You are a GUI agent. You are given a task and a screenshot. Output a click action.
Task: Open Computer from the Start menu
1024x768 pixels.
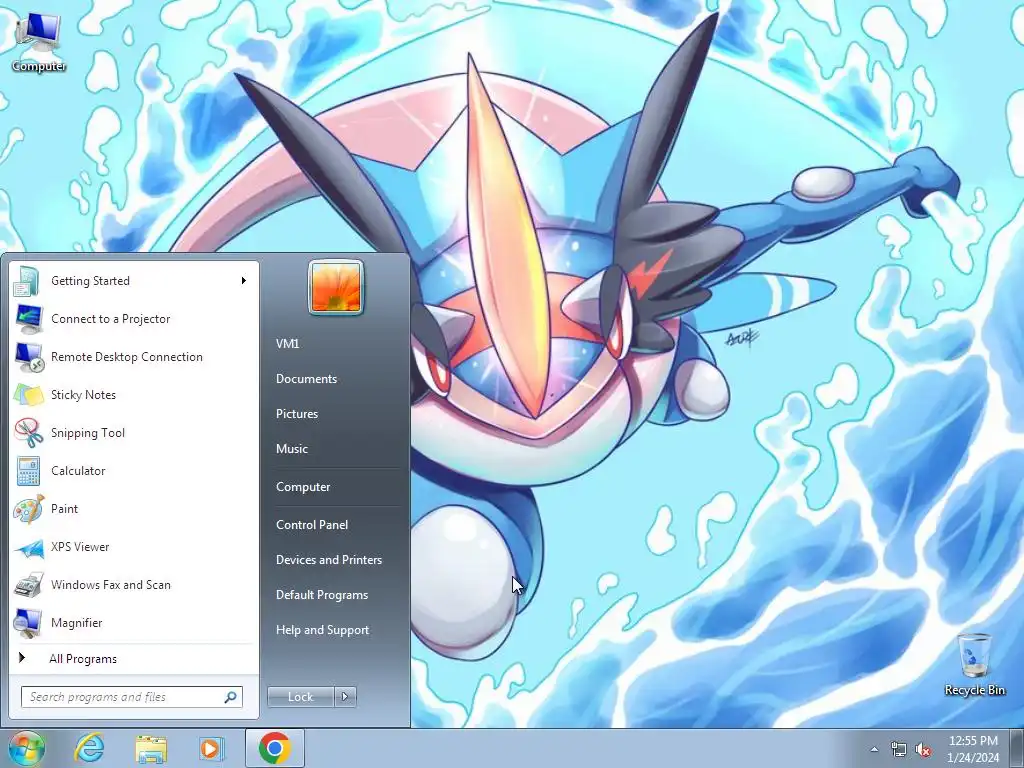(x=303, y=487)
